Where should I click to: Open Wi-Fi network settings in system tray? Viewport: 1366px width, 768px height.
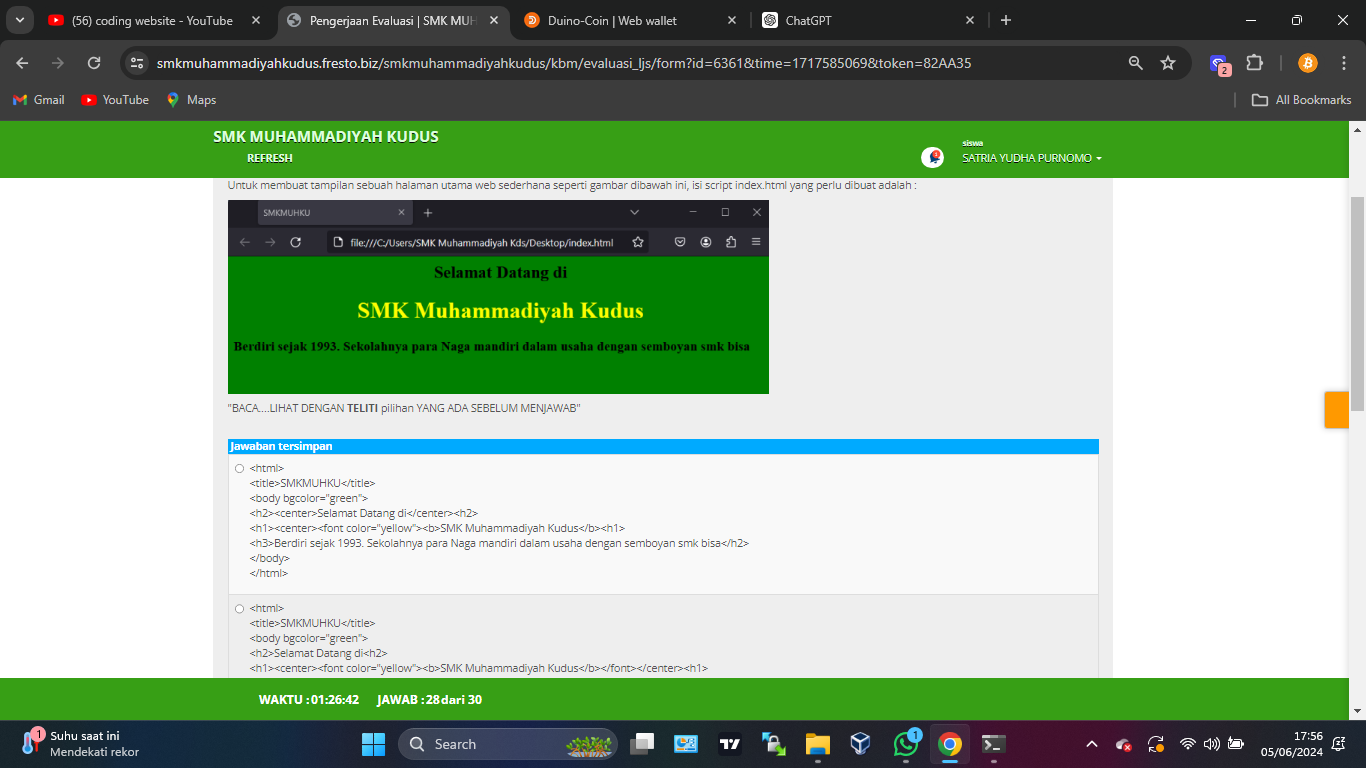click(x=1188, y=744)
